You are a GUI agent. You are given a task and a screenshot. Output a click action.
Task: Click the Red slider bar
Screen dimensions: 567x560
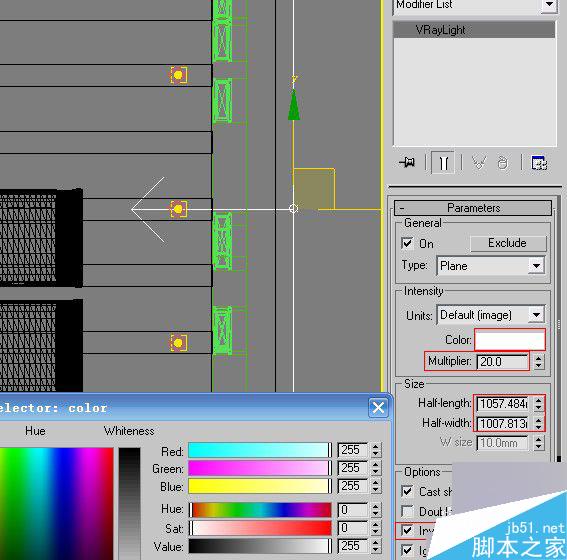[260, 450]
